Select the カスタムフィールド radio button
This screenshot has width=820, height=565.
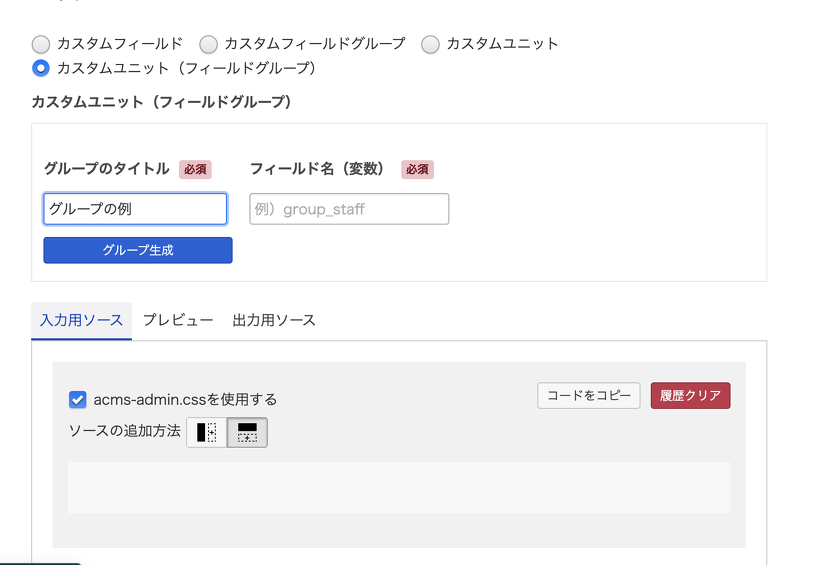pyautogui.click(x=41, y=44)
